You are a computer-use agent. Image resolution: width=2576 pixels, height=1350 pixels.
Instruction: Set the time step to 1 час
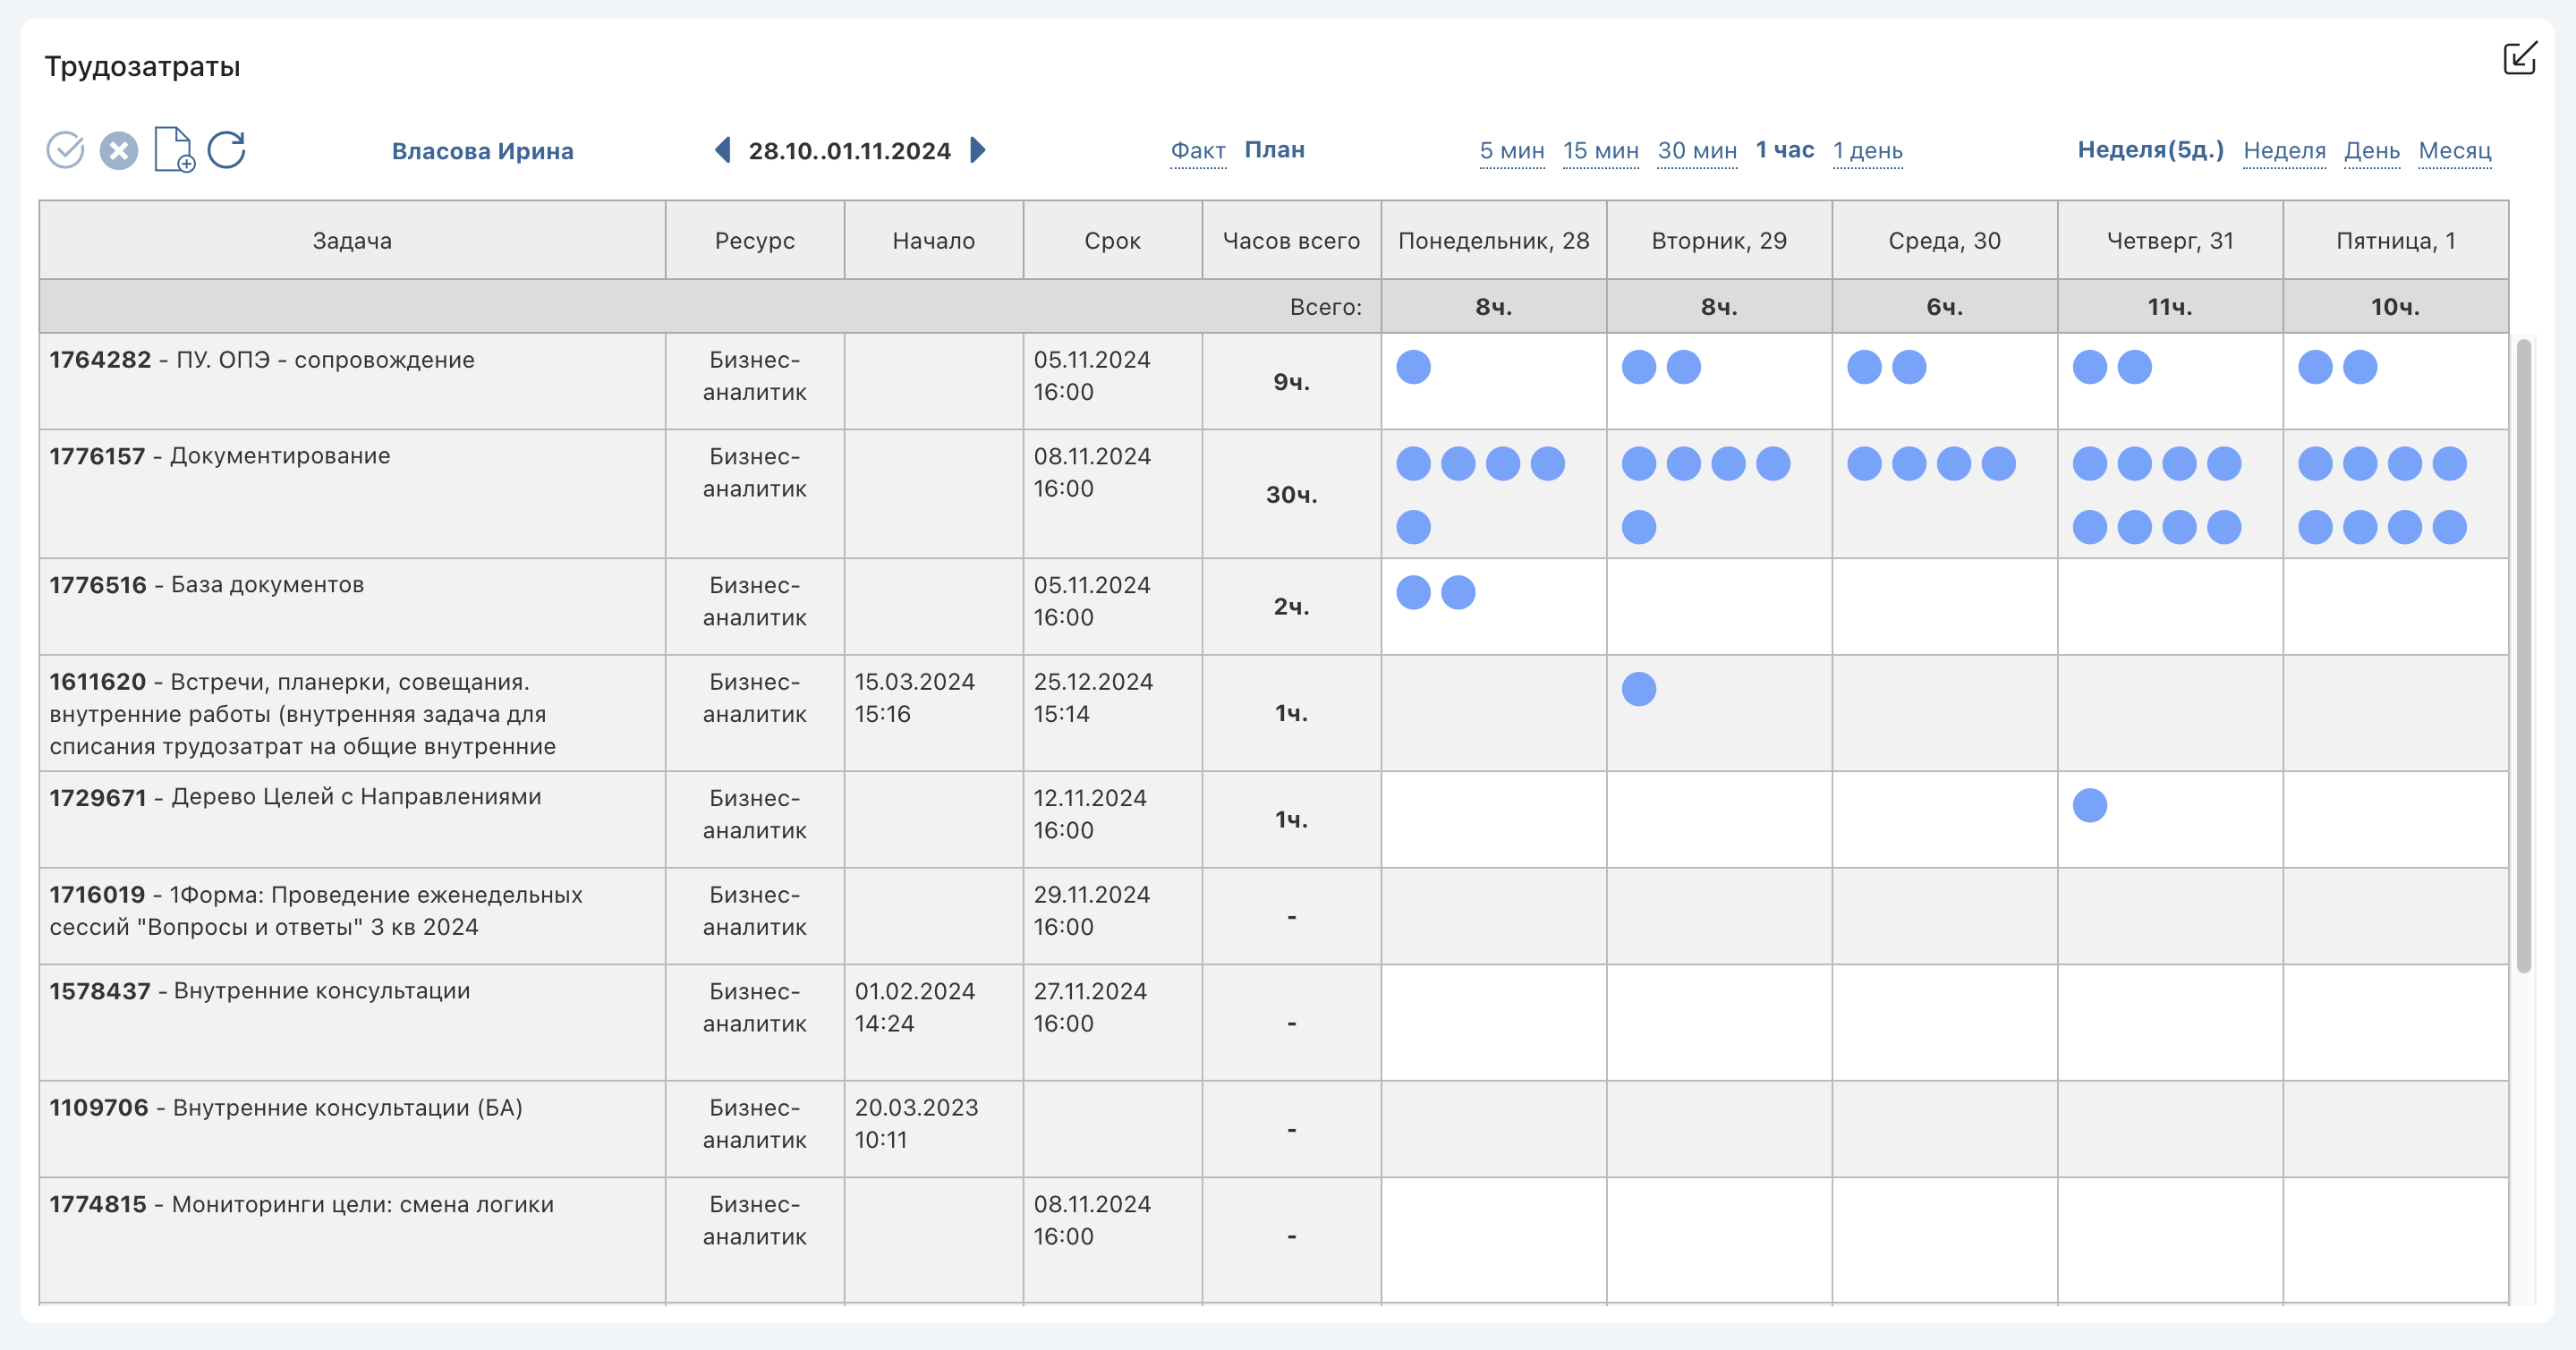point(1785,150)
